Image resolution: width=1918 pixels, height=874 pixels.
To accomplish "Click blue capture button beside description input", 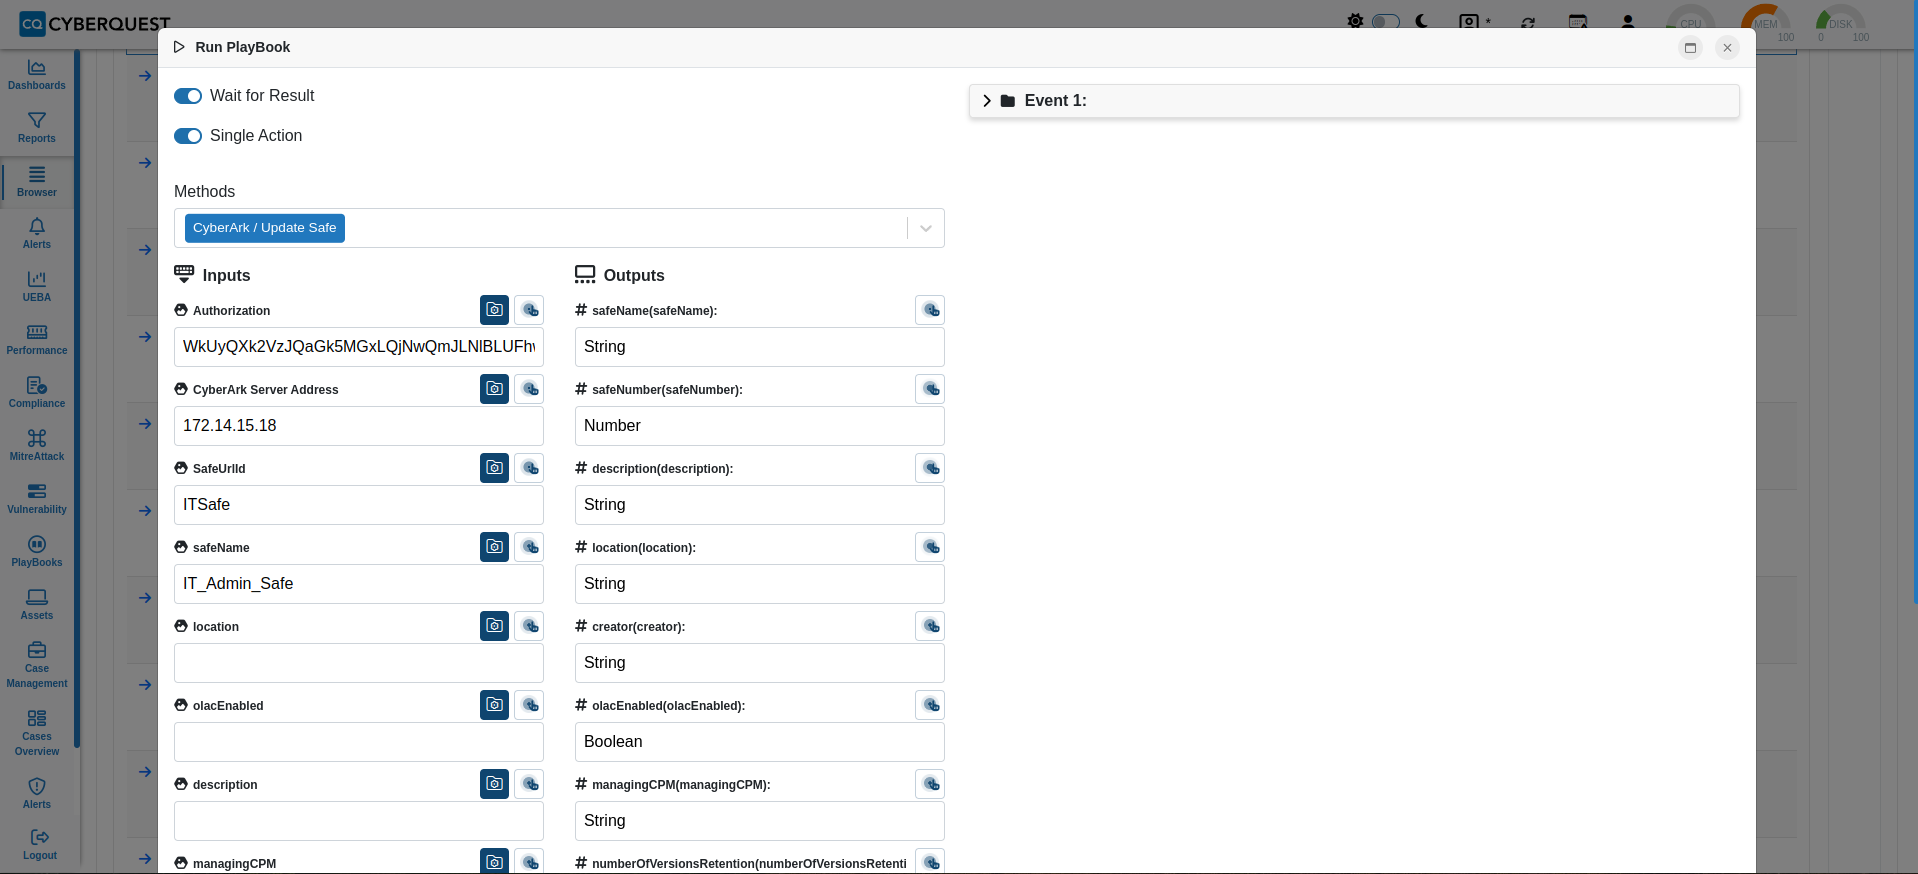I will tap(495, 784).
